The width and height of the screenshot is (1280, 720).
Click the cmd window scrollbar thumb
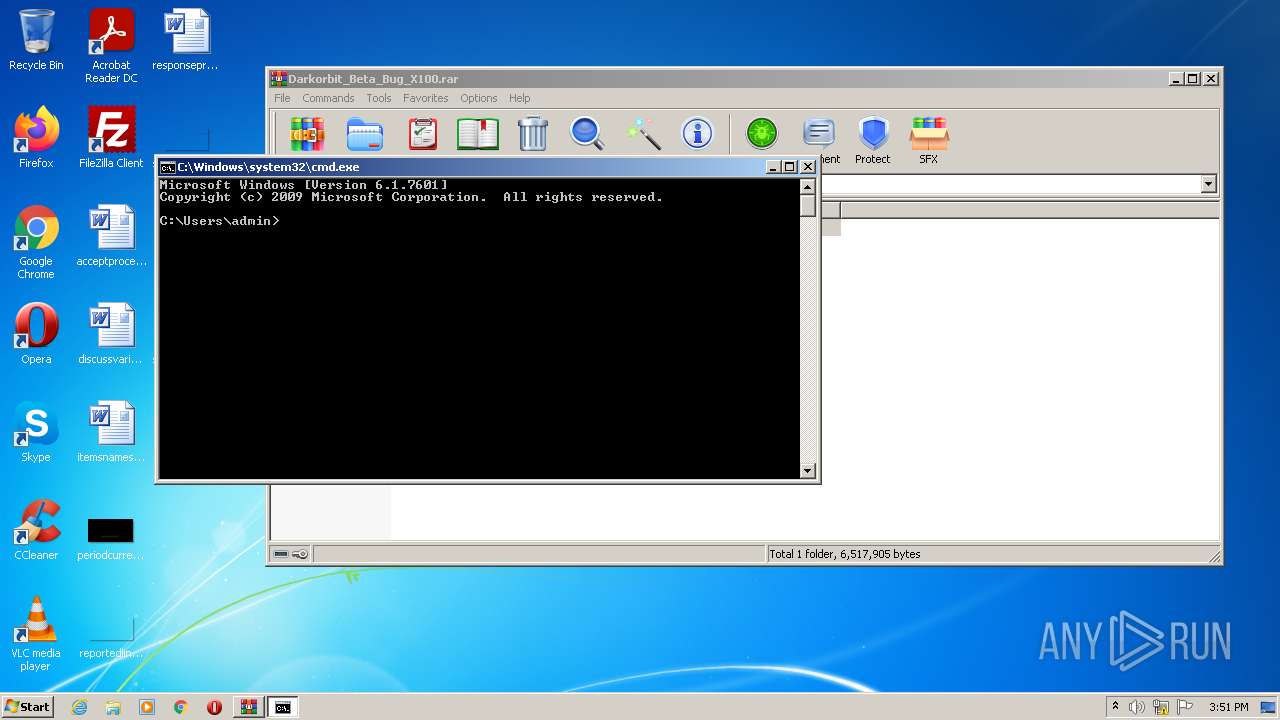[x=808, y=205]
